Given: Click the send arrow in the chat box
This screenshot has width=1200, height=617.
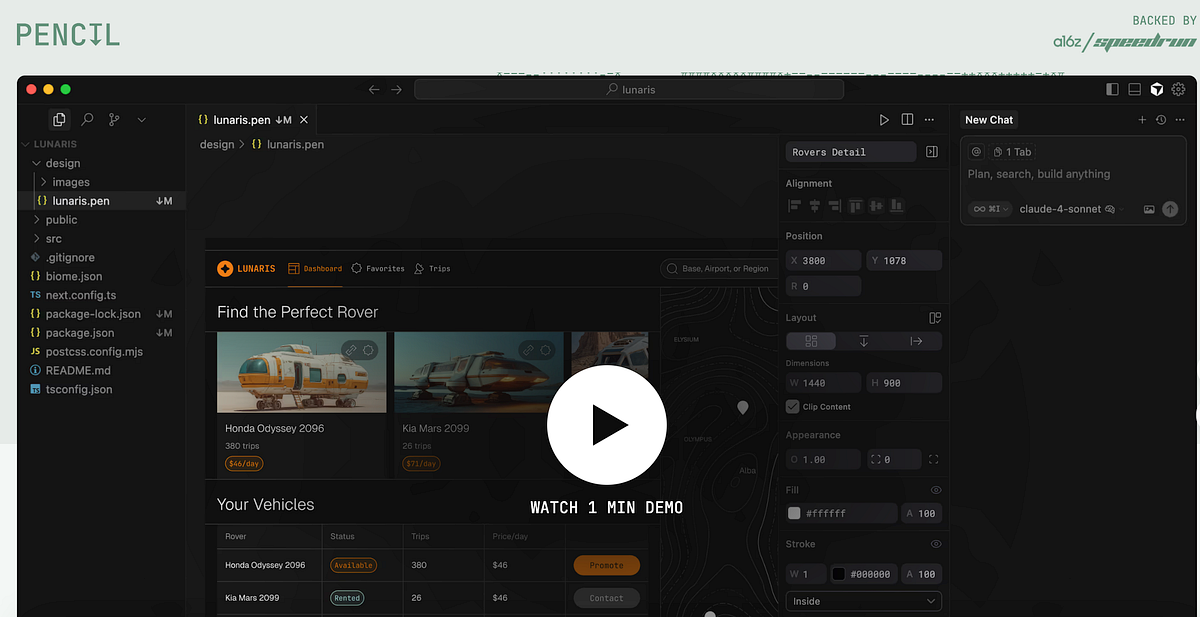Looking at the screenshot, I should pyautogui.click(x=1170, y=209).
